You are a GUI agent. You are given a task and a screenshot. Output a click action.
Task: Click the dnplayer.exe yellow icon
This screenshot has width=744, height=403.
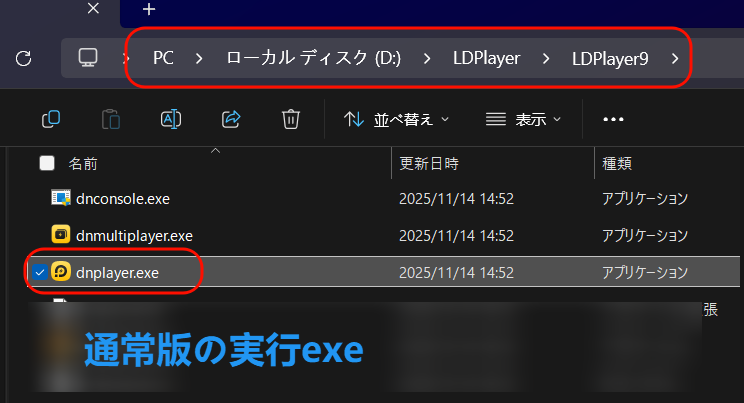click(x=61, y=272)
